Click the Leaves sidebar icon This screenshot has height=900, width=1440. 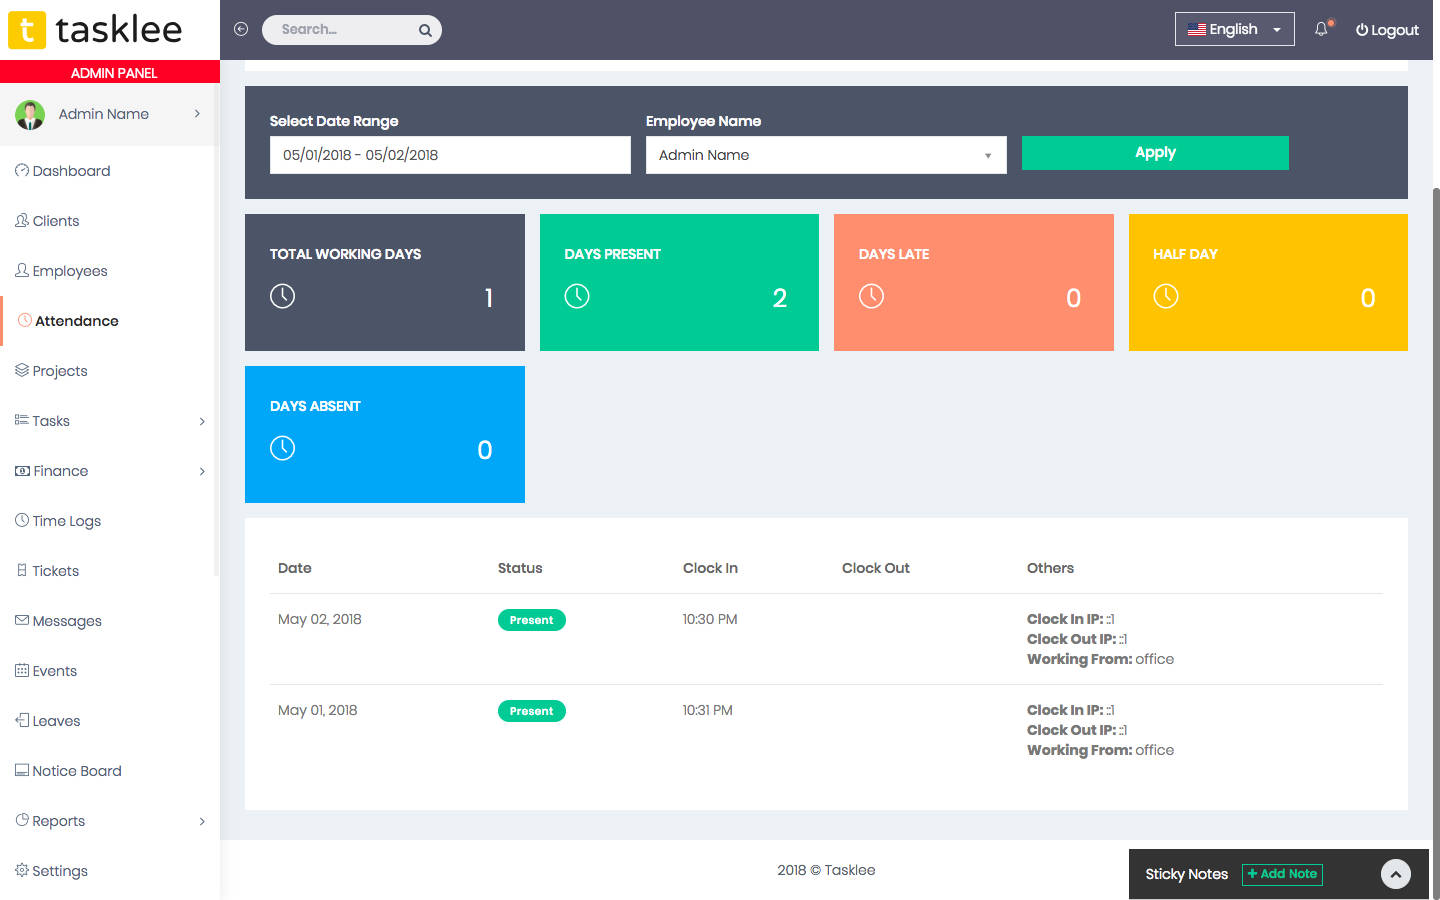(x=20, y=720)
